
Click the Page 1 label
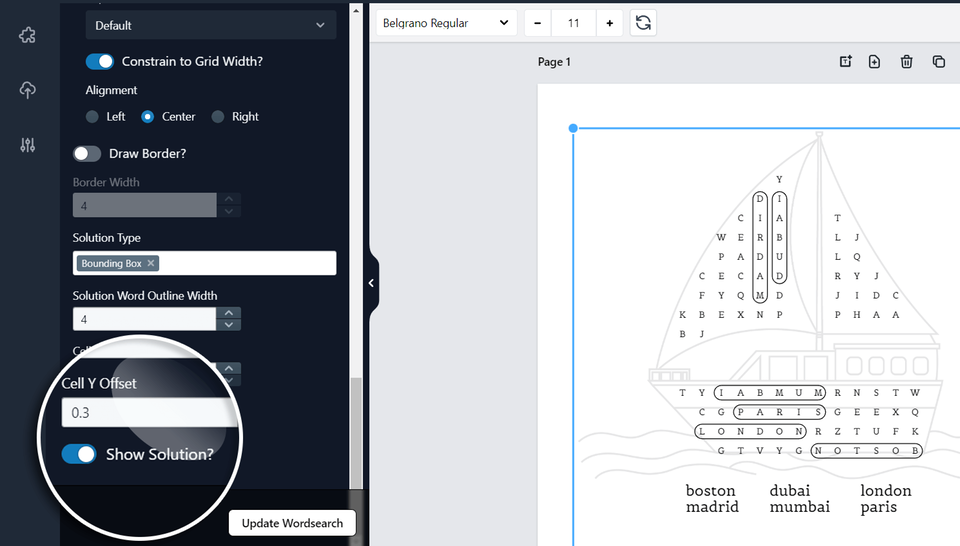point(554,62)
